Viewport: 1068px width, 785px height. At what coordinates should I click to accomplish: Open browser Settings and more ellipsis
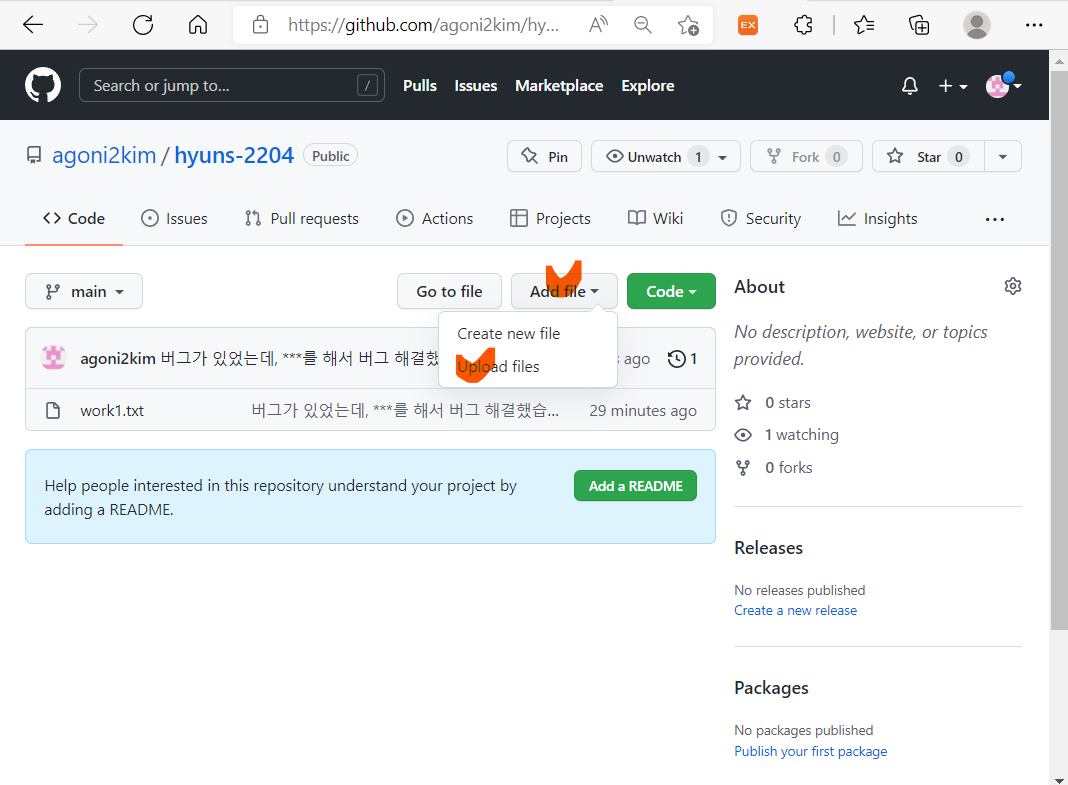coord(1033,25)
